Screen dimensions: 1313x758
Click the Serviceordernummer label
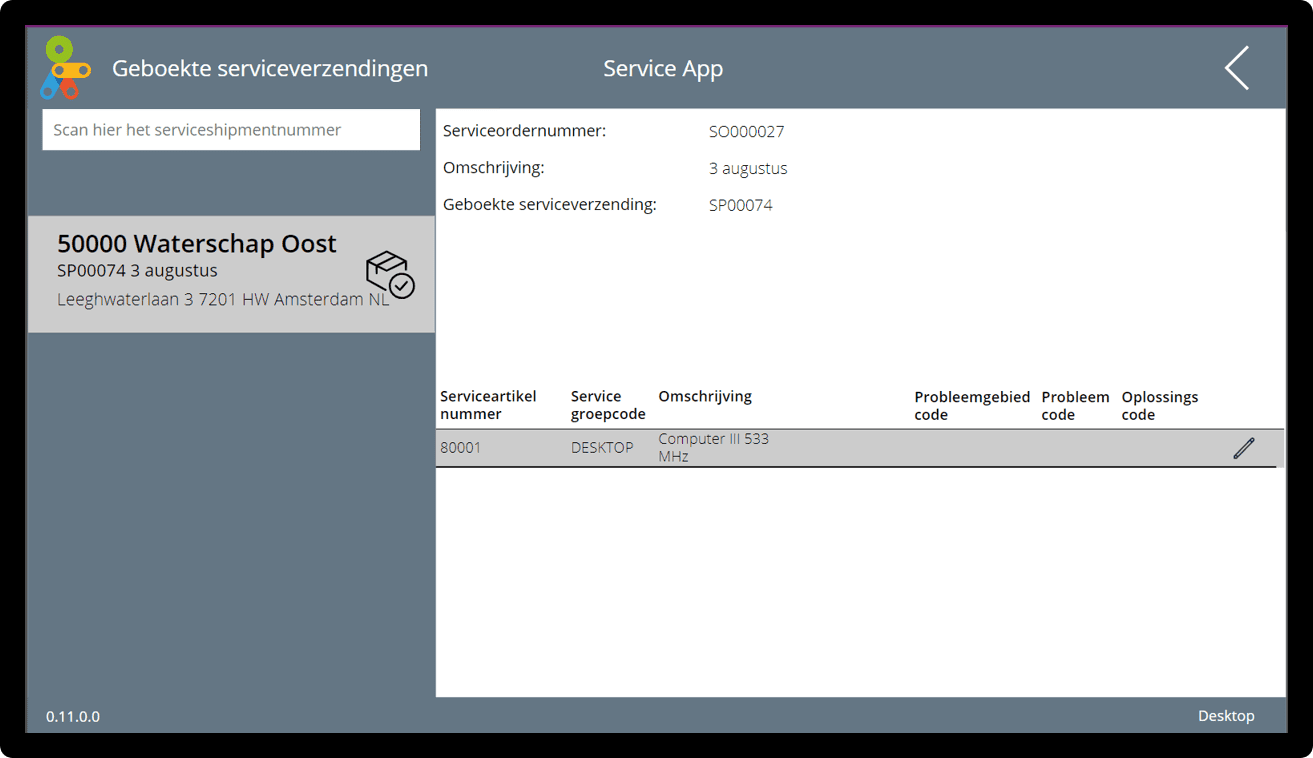(525, 131)
